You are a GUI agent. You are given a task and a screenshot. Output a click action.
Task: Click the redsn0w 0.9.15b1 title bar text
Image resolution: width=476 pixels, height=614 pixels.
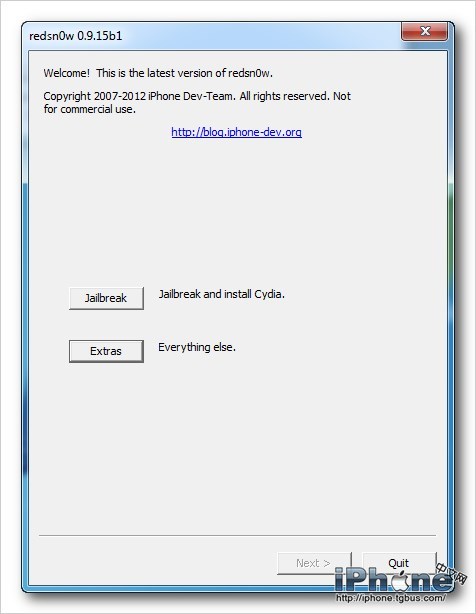point(76,36)
